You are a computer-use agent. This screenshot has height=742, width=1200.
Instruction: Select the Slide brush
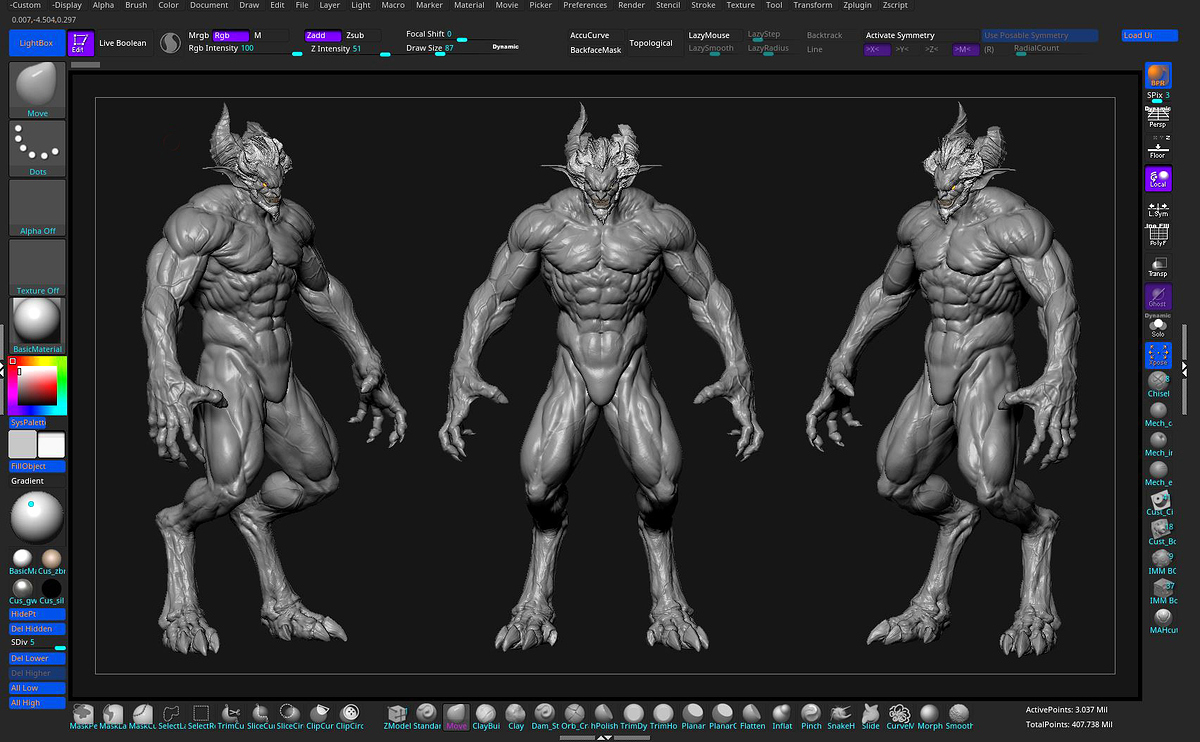pos(870,716)
